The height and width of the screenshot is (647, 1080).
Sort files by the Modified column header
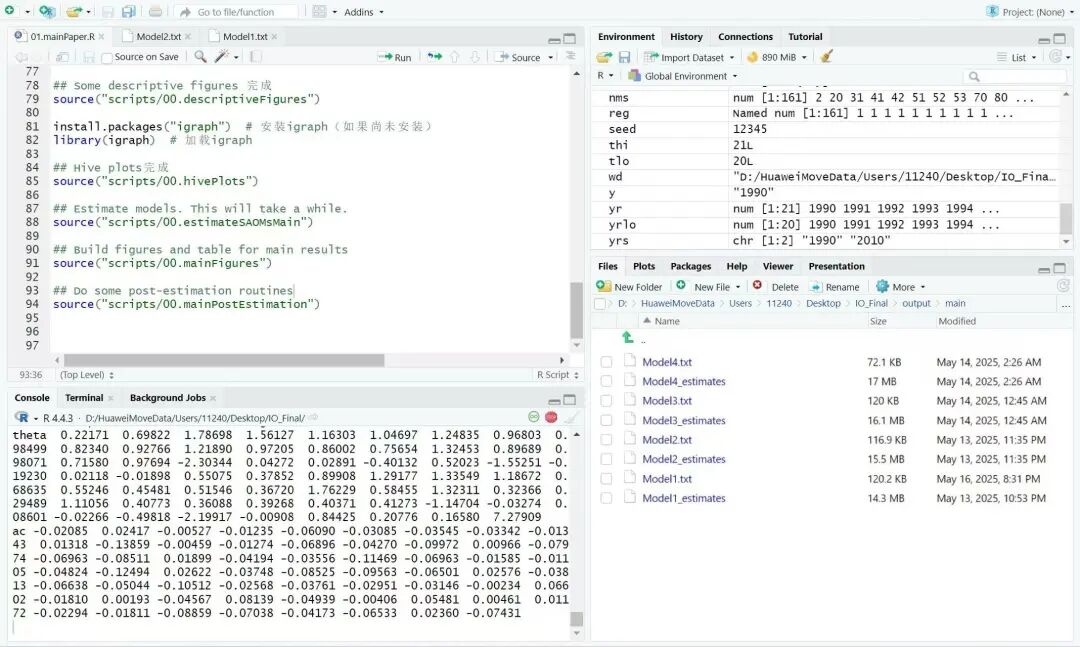point(956,321)
